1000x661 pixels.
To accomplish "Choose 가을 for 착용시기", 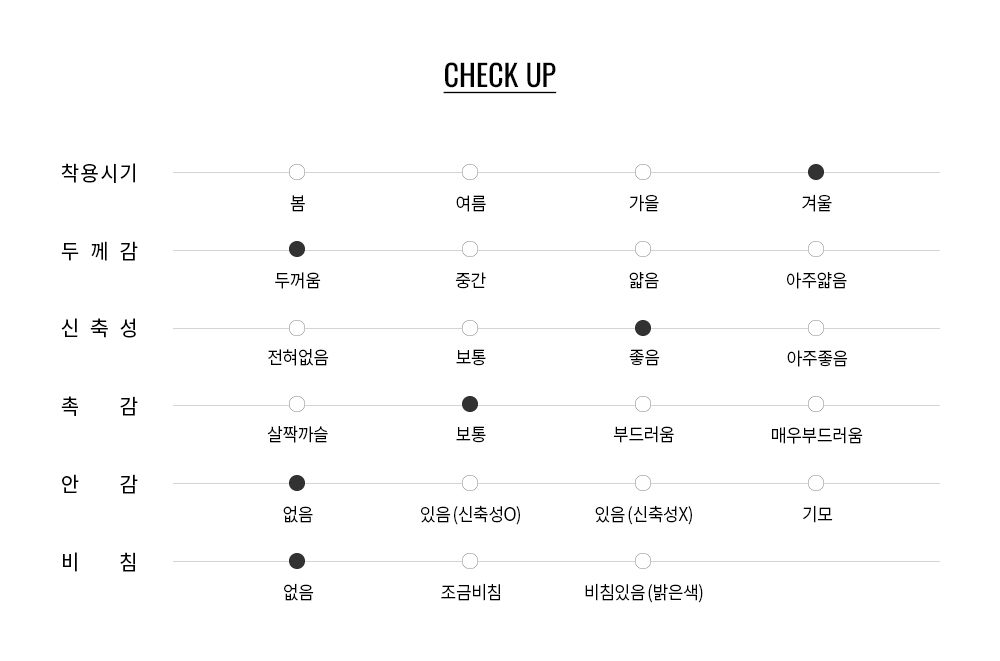I will (643, 172).
